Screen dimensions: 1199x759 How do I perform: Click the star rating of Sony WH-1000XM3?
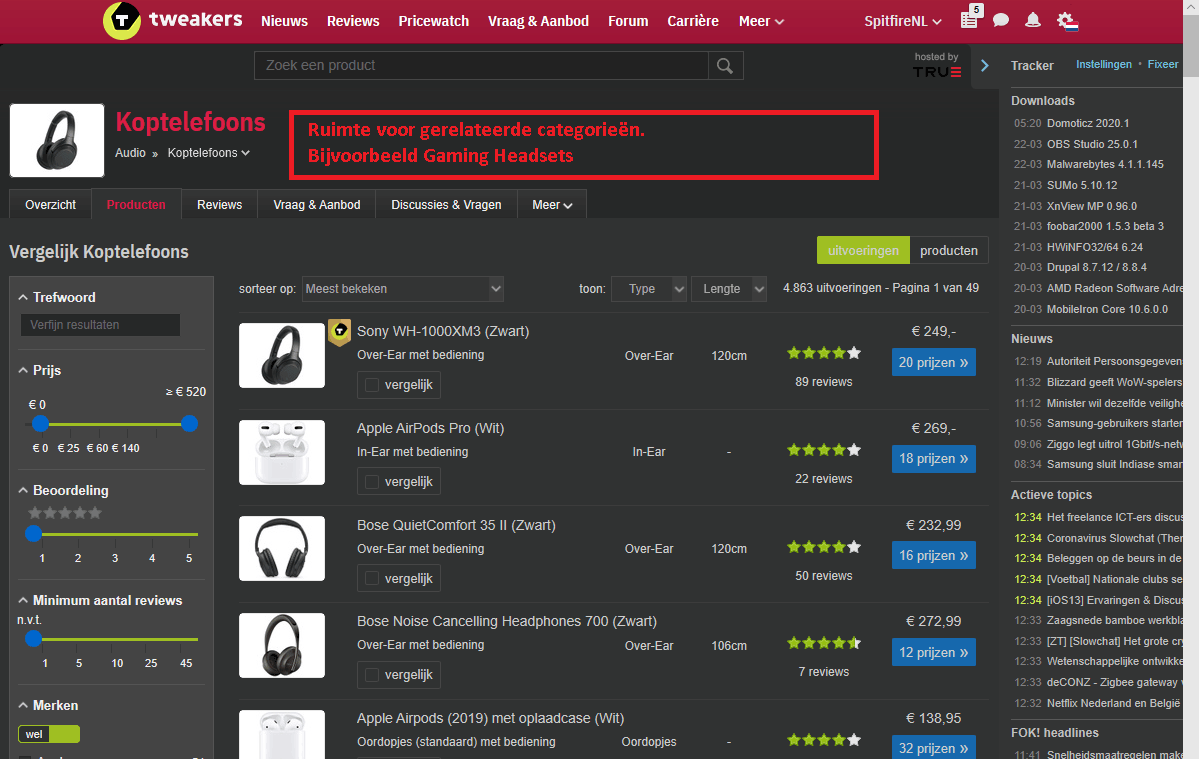[824, 353]
